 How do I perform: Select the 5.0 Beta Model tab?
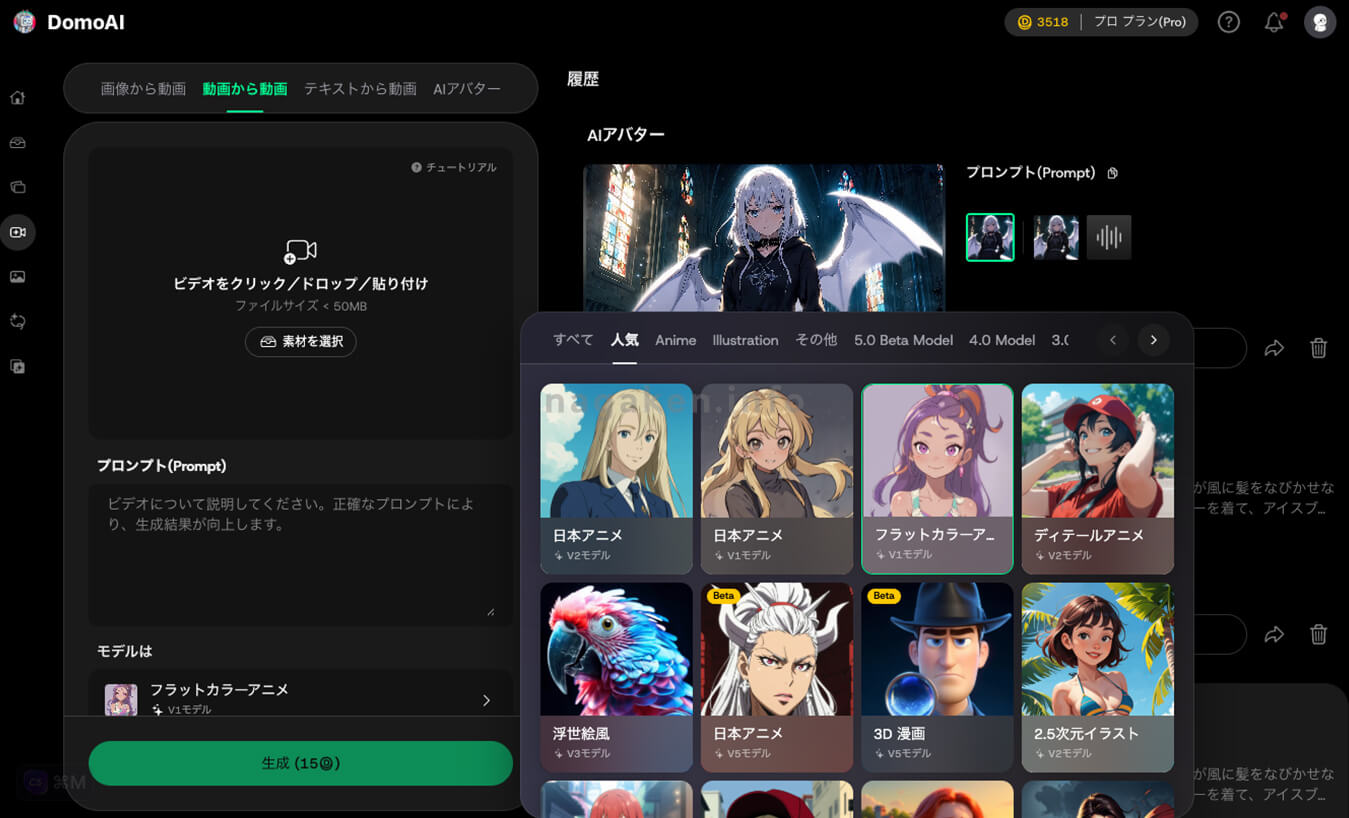click(x=903, y=340)
